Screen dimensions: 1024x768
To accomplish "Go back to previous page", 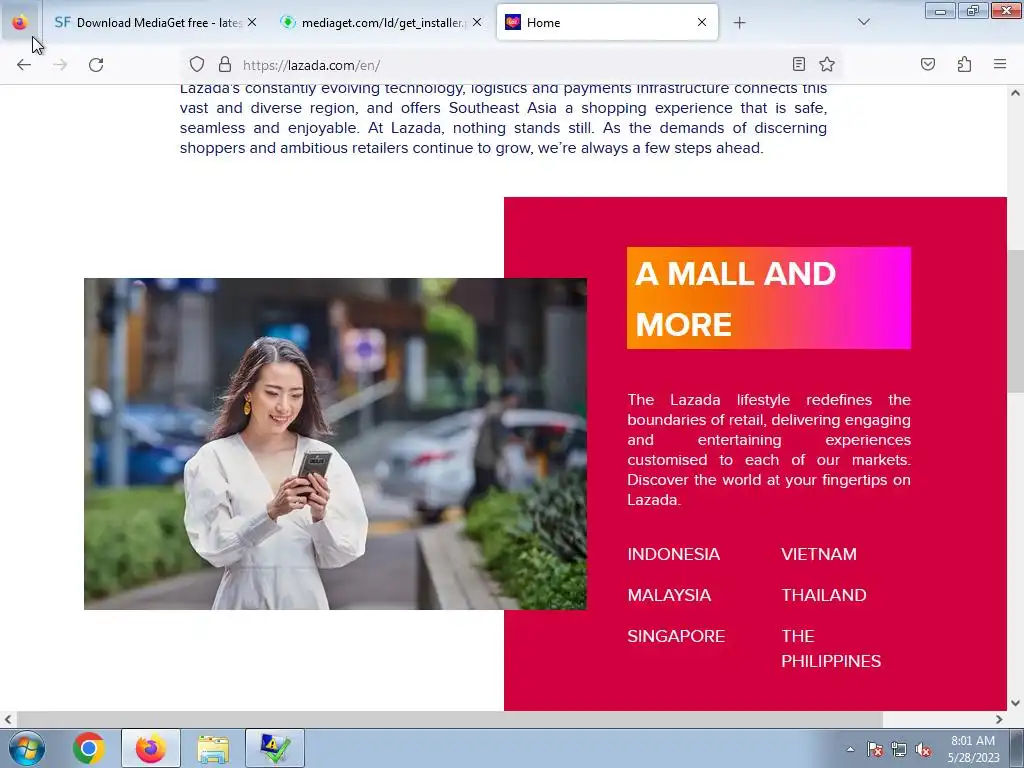I will [x=24, y=65].
